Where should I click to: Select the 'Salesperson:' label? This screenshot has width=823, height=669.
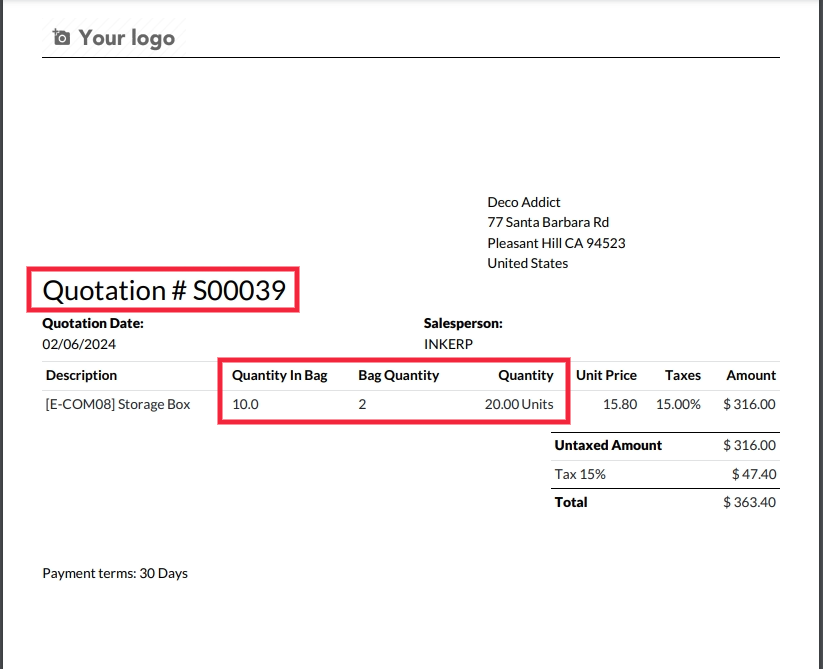click(x=463, y=323)
